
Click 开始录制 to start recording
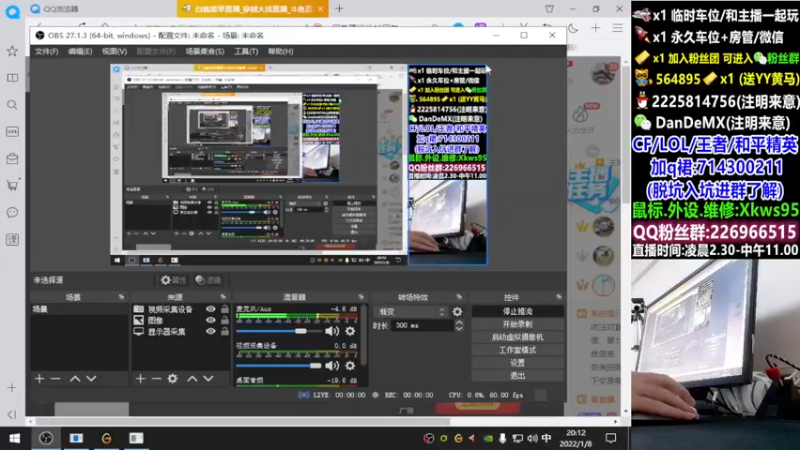[517, 324]
